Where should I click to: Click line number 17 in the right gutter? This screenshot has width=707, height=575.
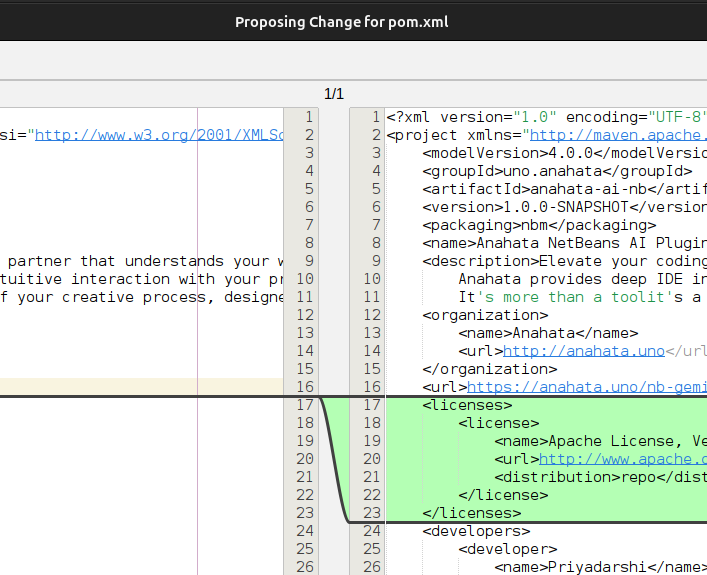372,405
